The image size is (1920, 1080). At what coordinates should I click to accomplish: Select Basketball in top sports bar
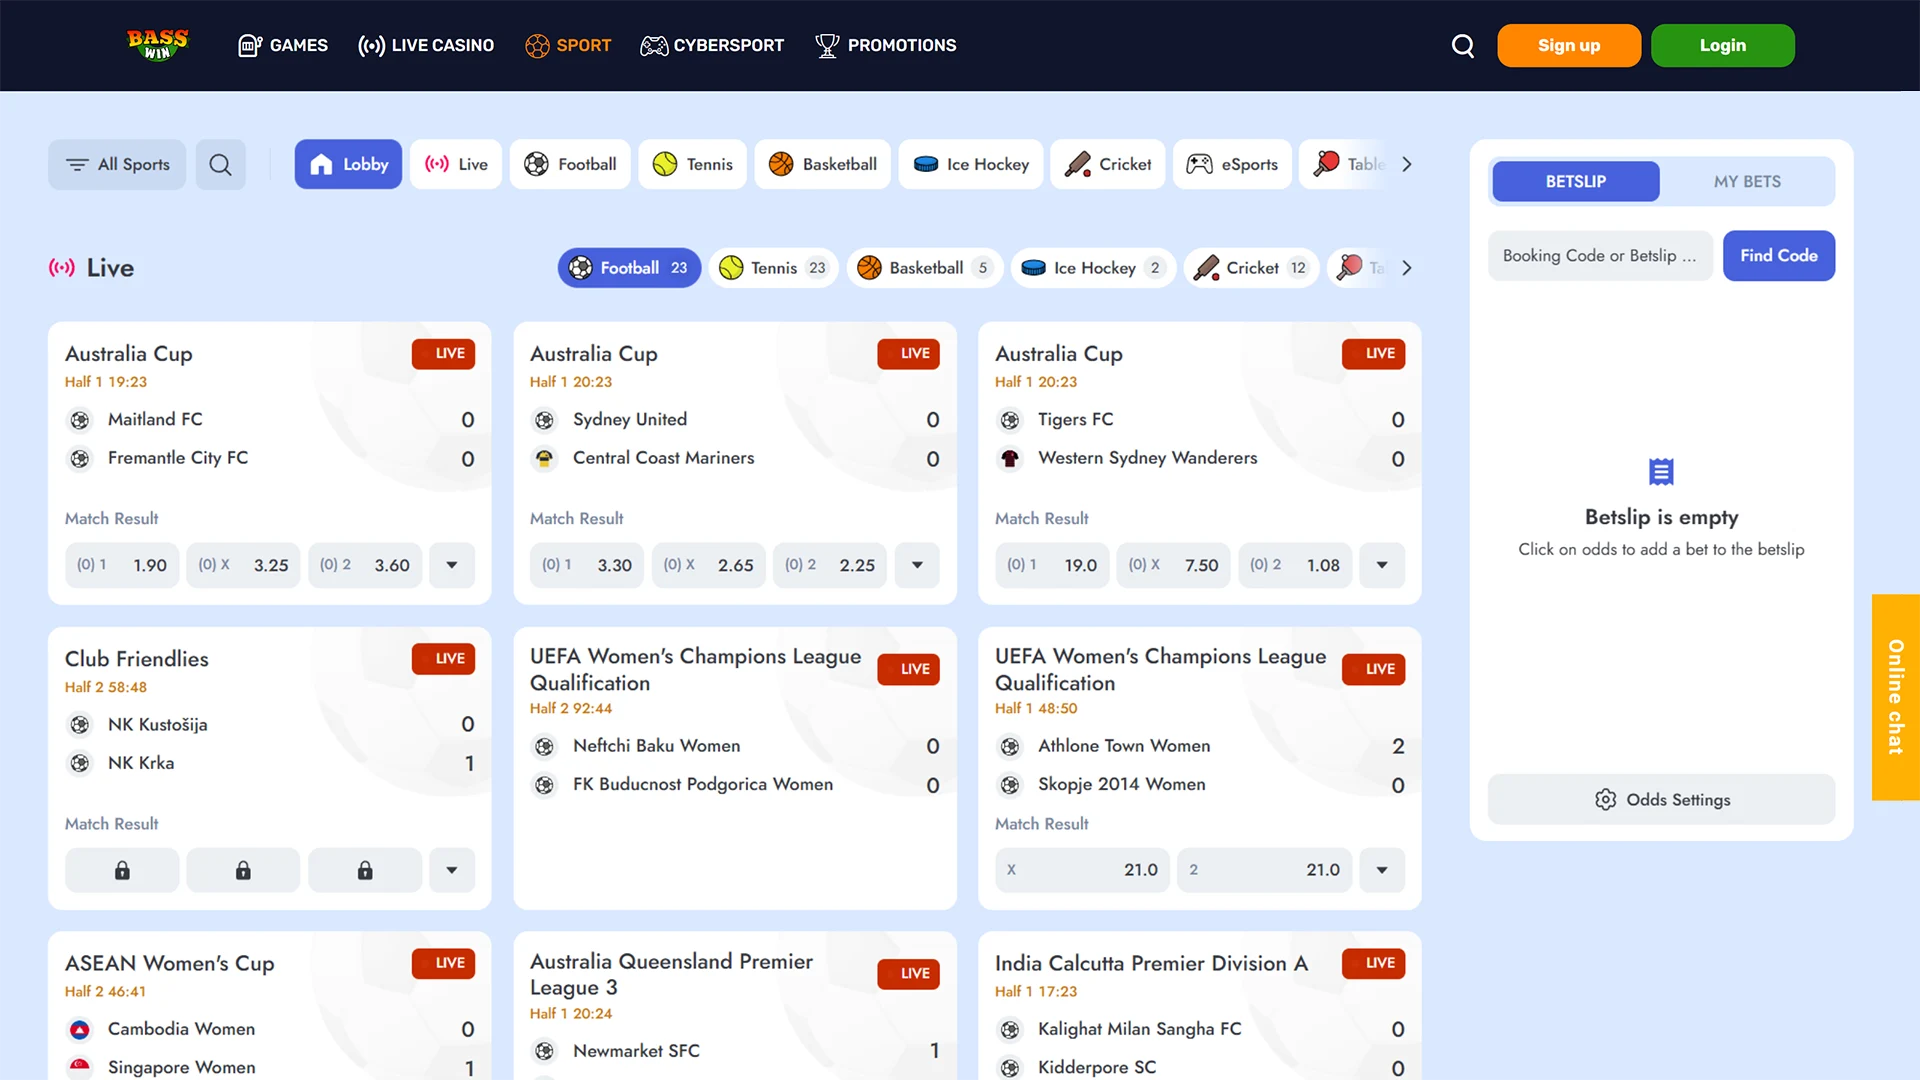[822, 164]
